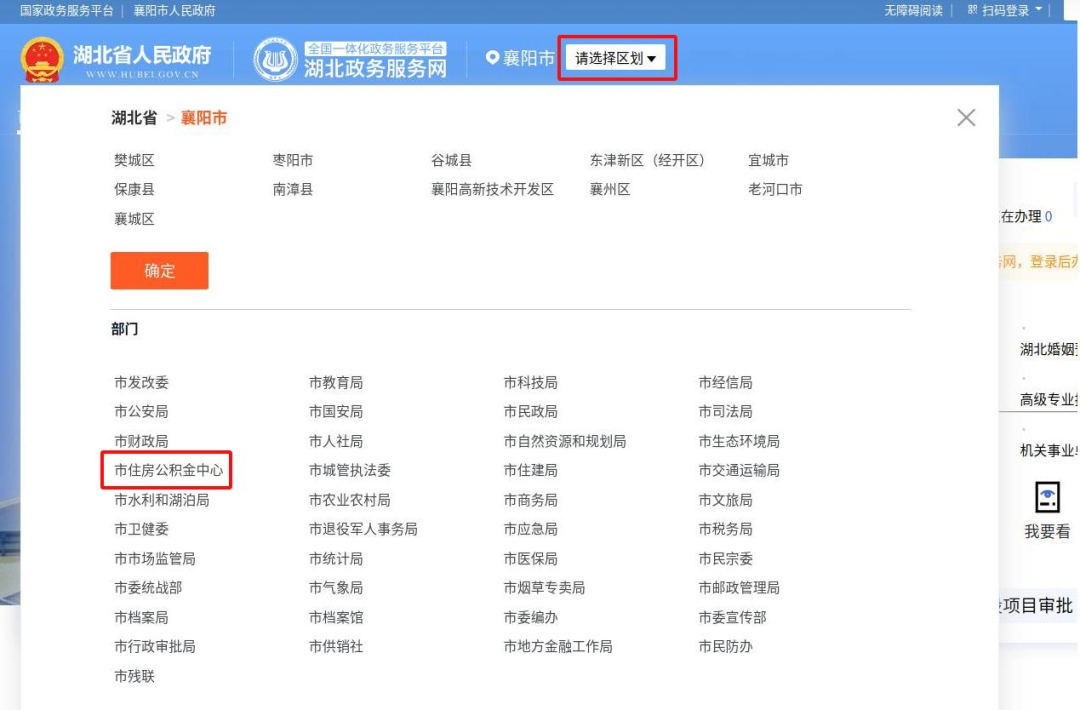Choose 老河口市 from the region list
The height and width of the screenshot is (710, 1080).
point(776,189)
